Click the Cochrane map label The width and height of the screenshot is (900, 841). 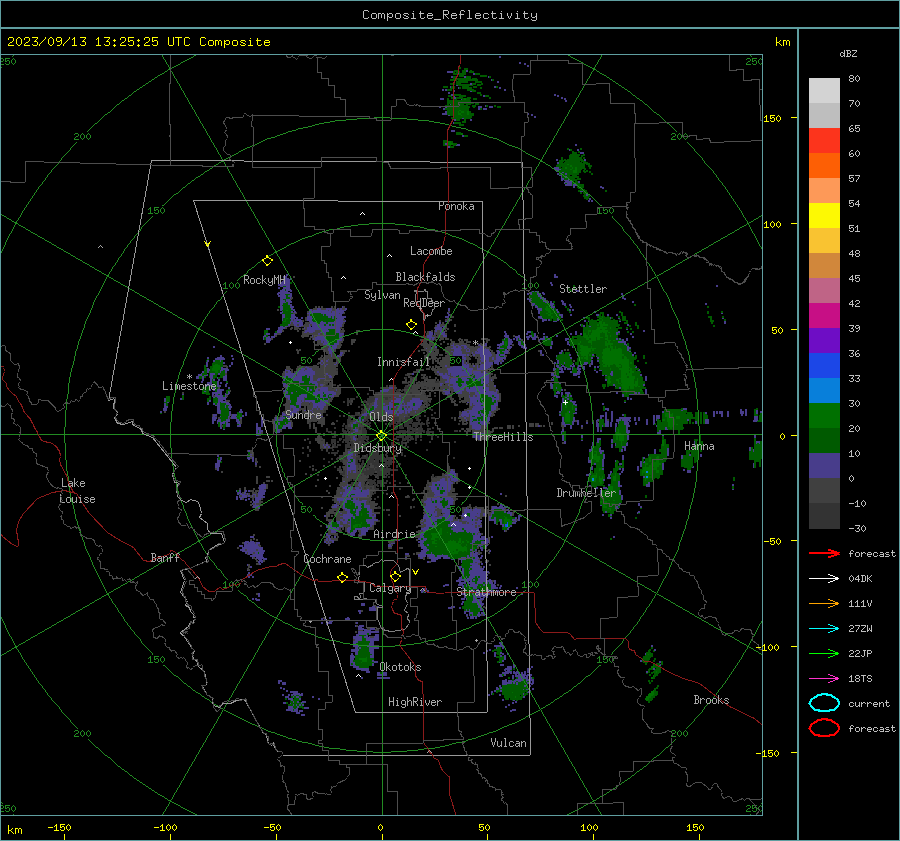pyautogui.click(x=327, y=559)
